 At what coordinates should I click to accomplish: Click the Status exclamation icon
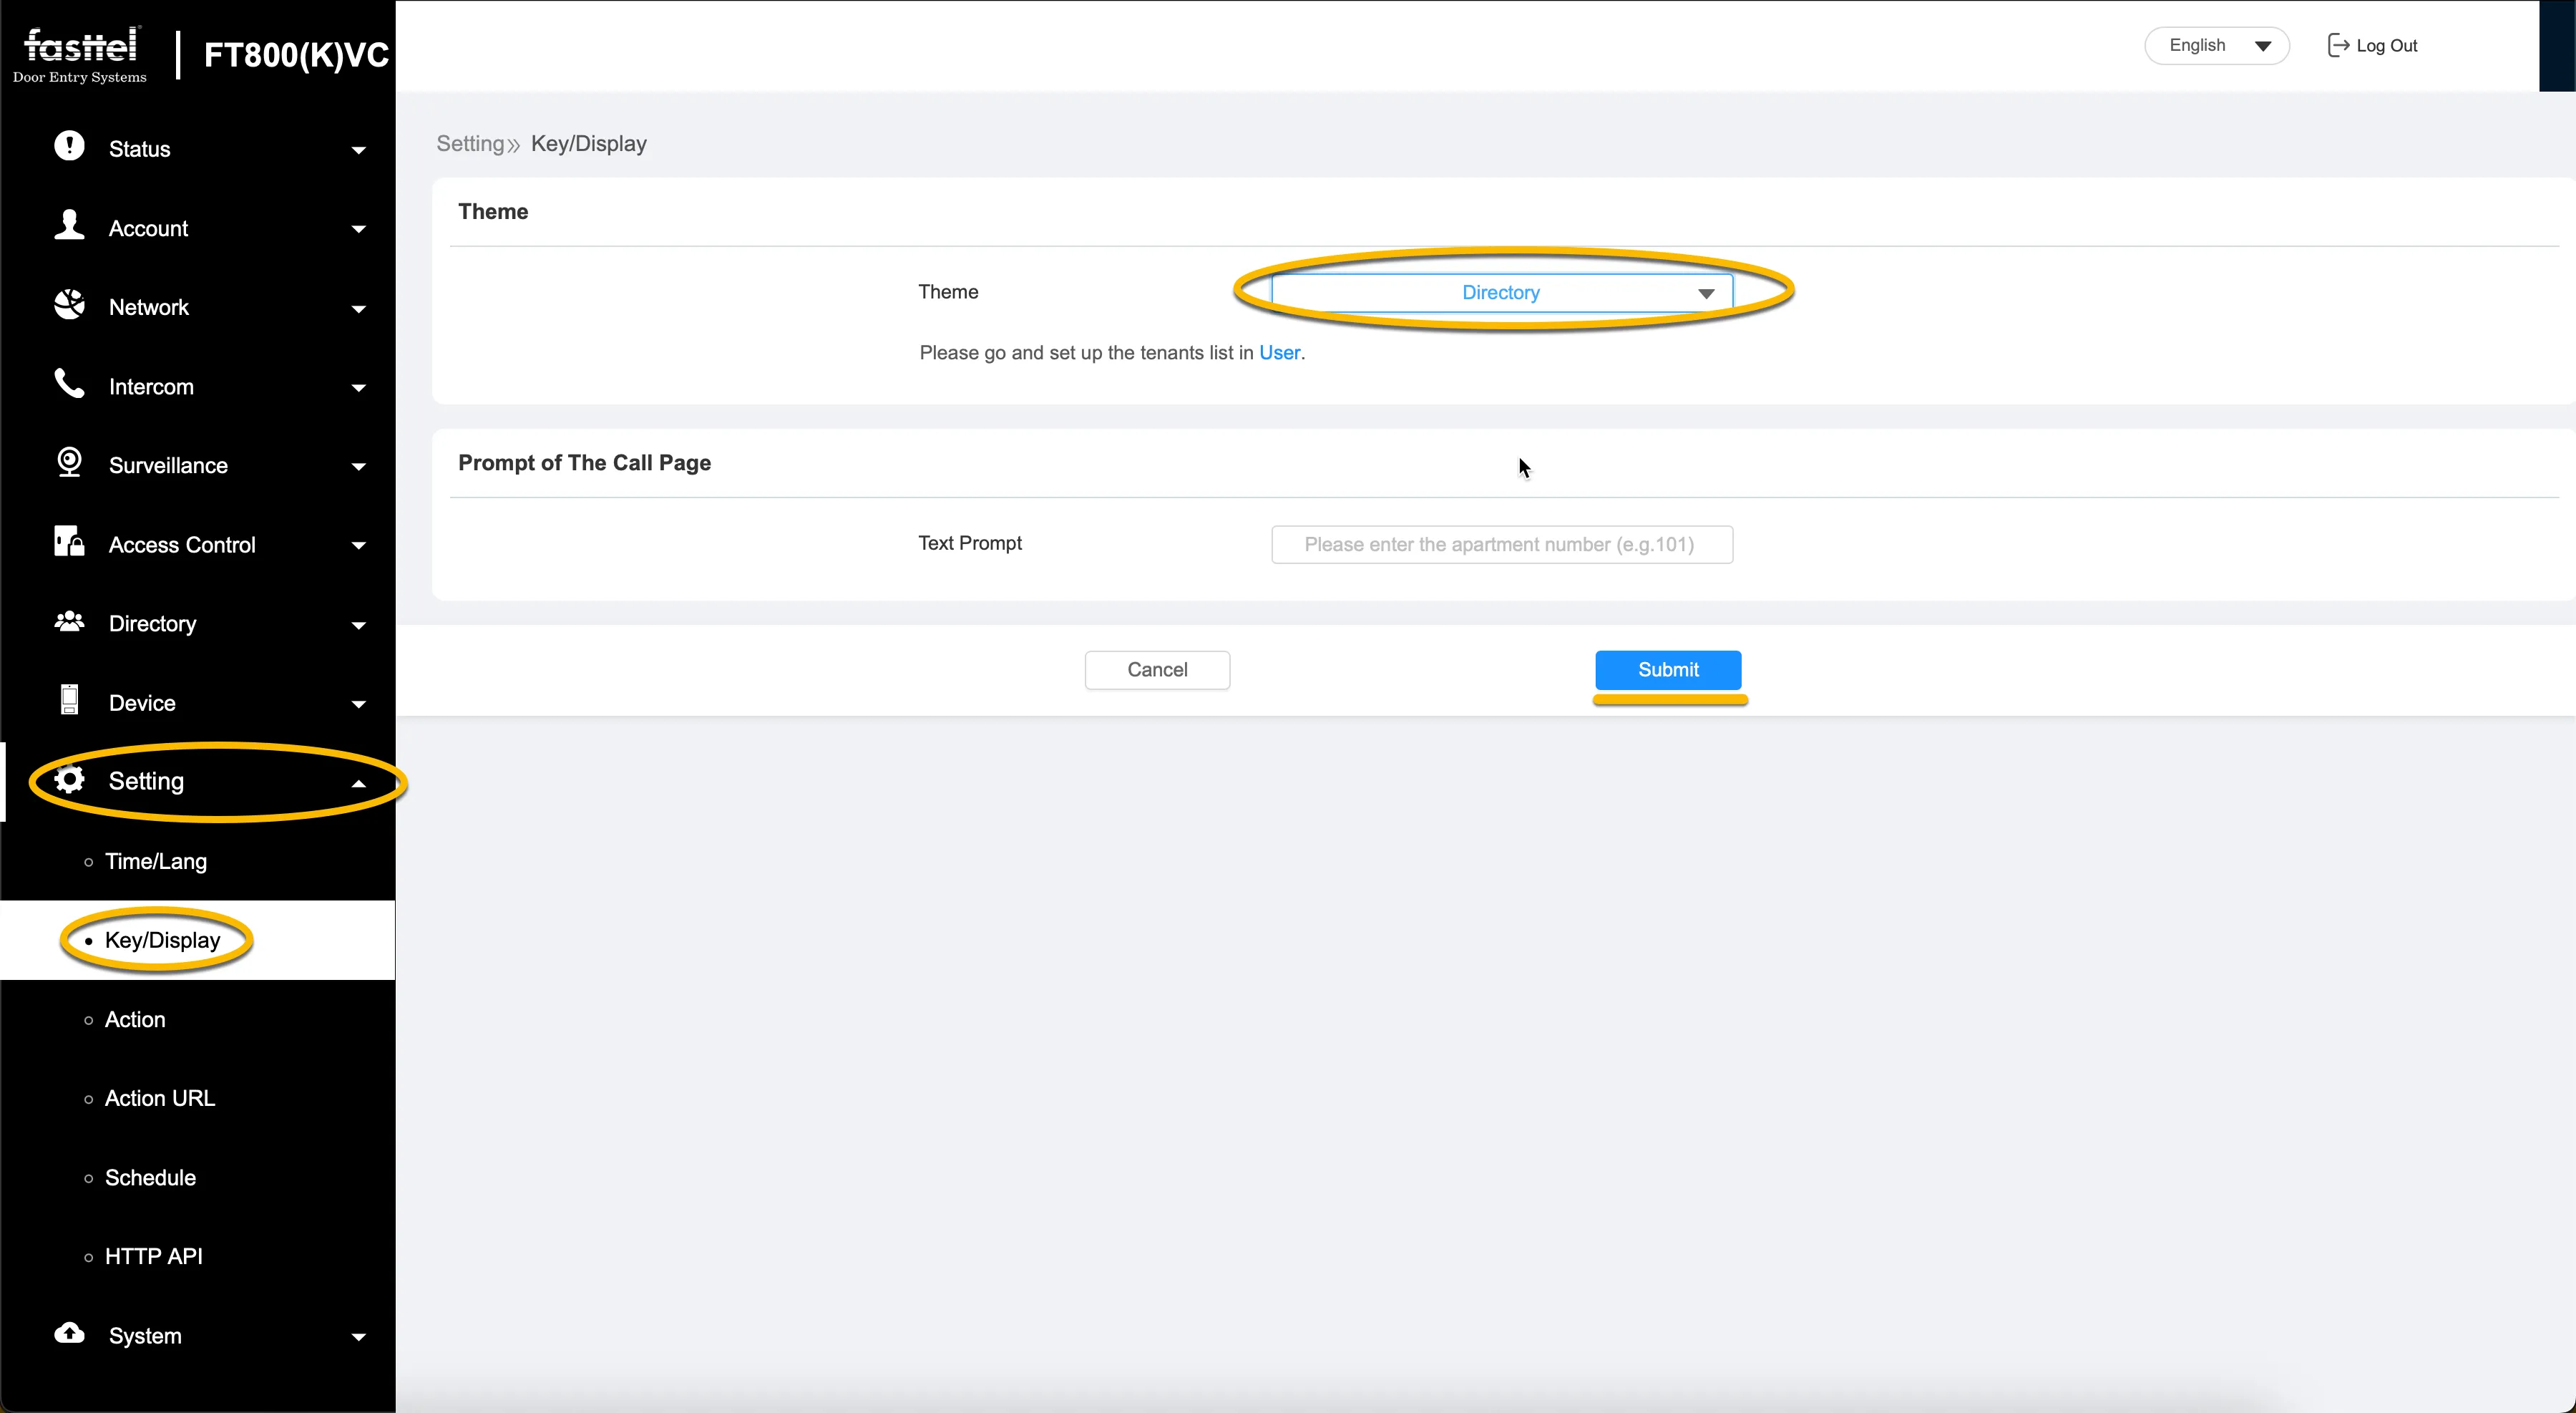[69, 146]
